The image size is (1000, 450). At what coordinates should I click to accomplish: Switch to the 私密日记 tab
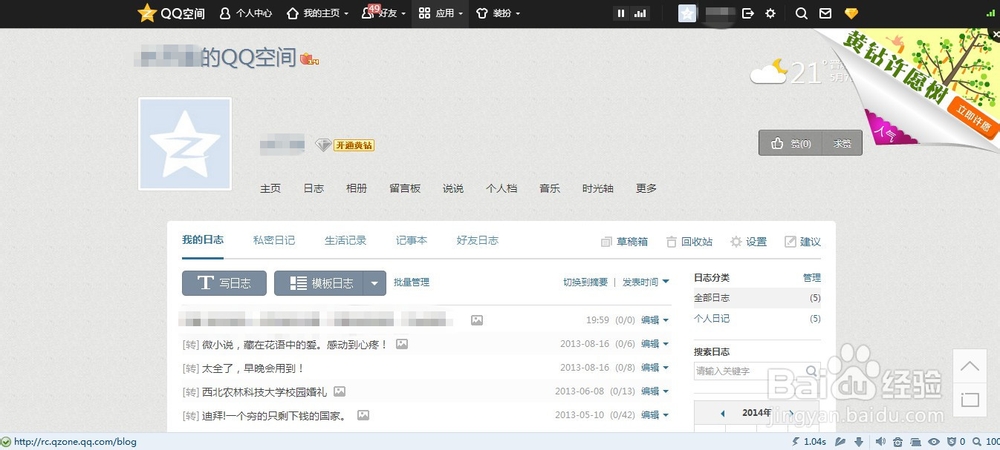tap(274, 240)
